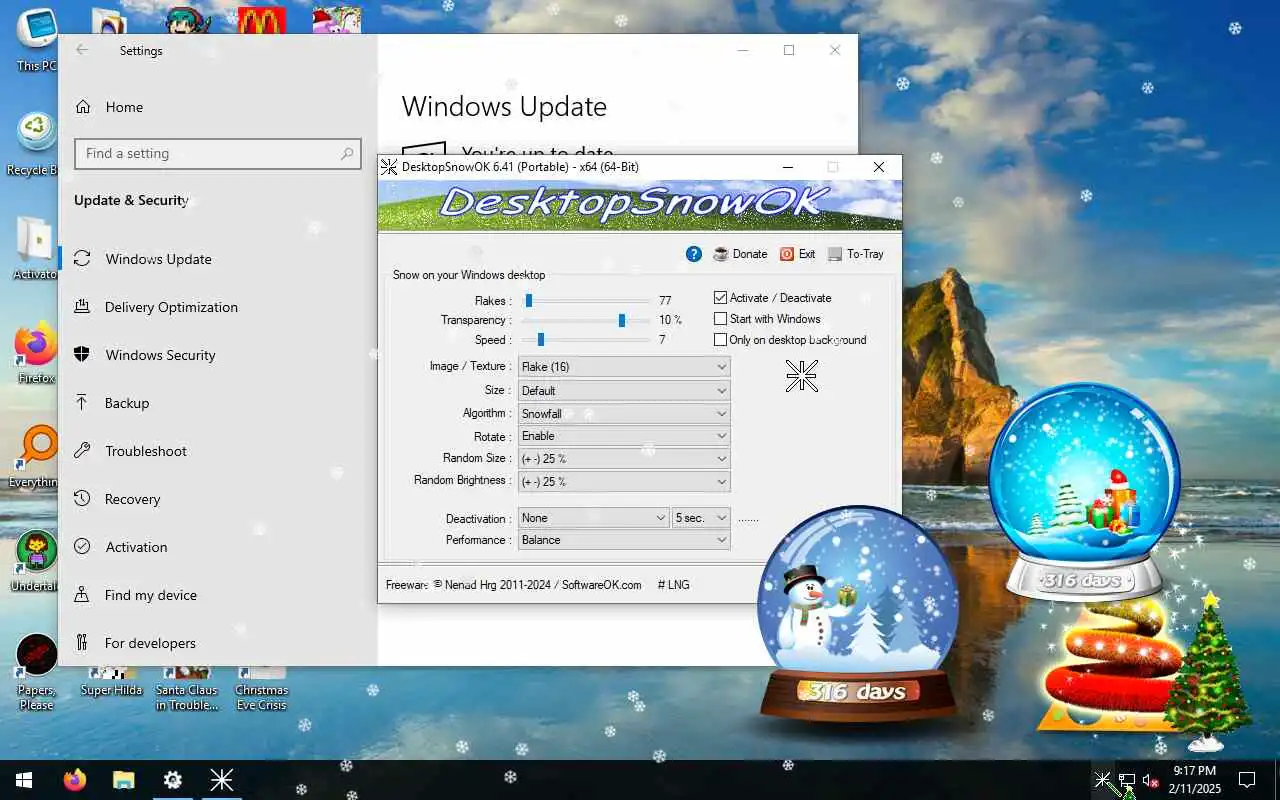
Task: Go back with Settings back arrow
Action: [82, 50]
